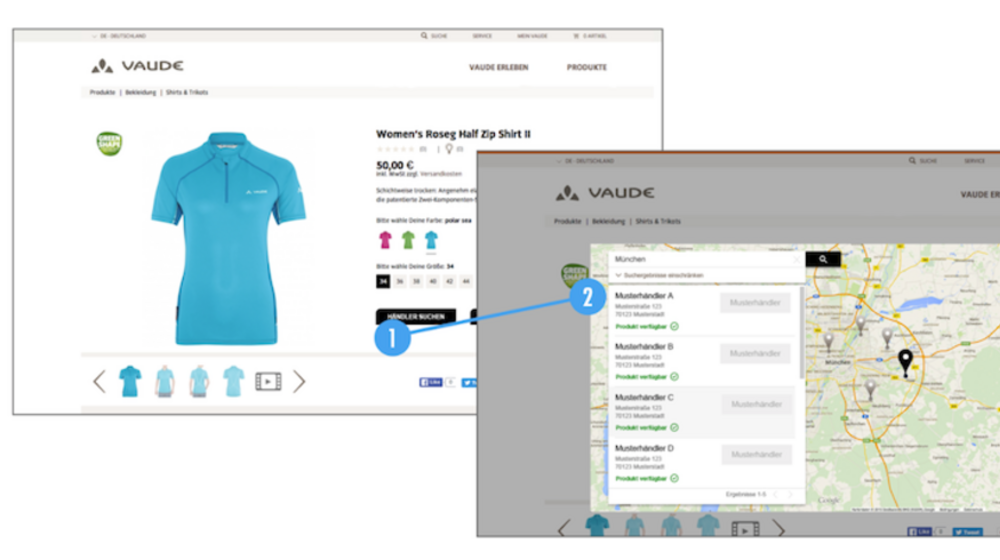1000x560 pixels.
Task: Click Musterhändler logo button for dealer D
Action: [x=756, y=455]
